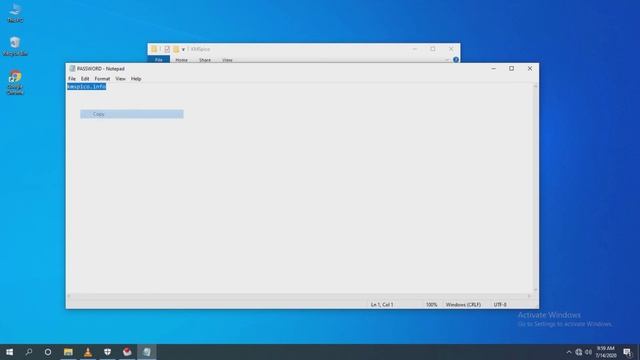Maximize the File Explorer window
This screenshot has height=360, width=640.
tap(433, 49)
